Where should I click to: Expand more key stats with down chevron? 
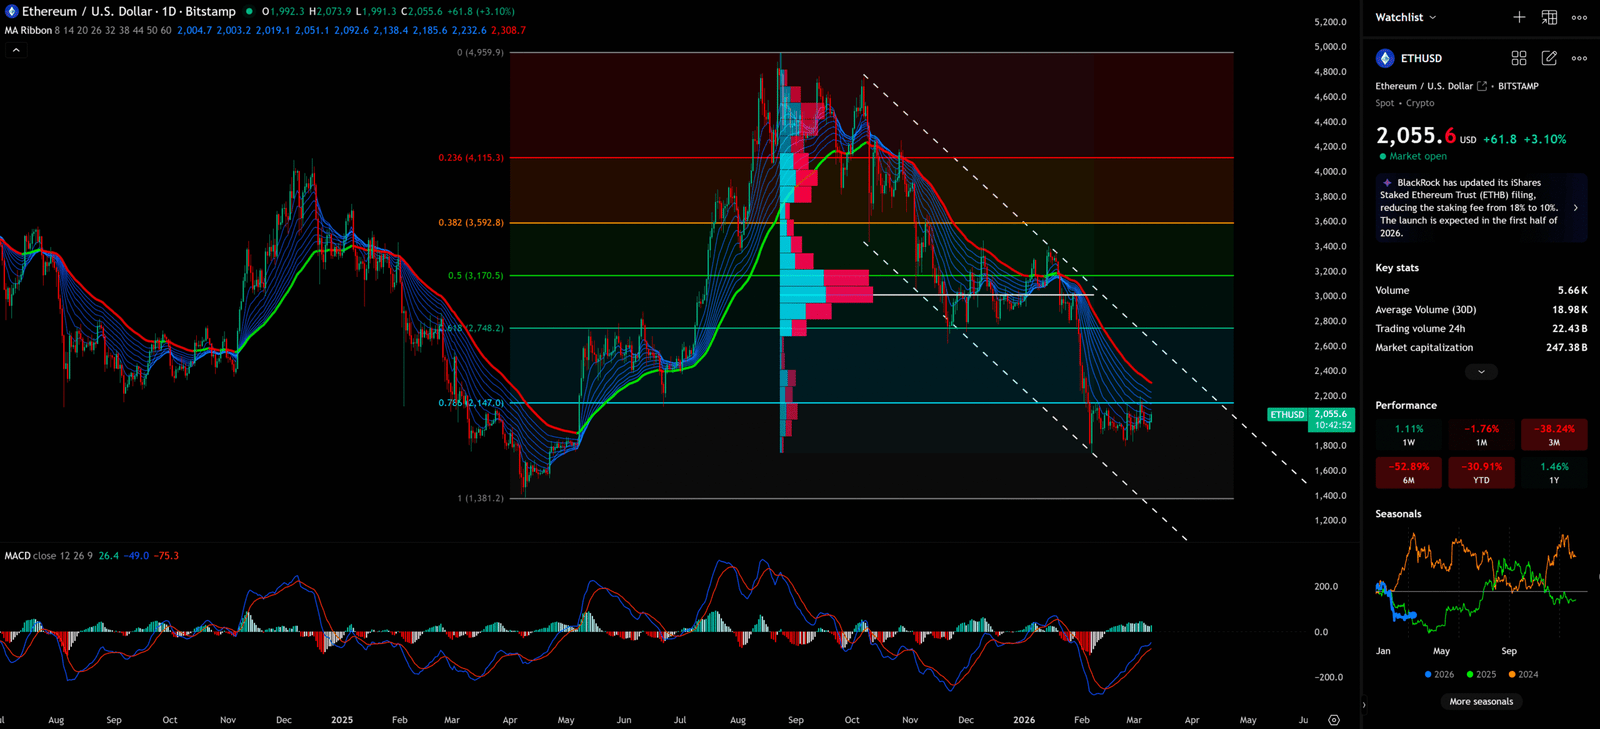[x=1481, y=372]
